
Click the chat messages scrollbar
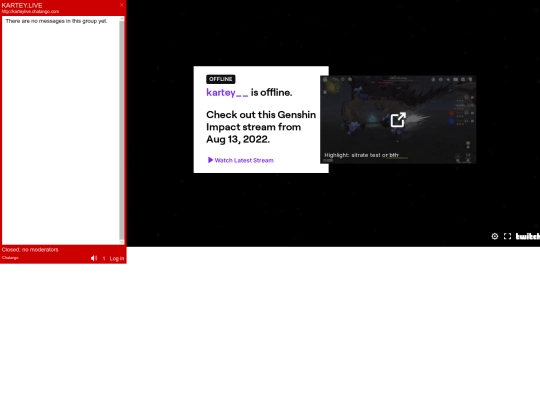tap(122, 131)
